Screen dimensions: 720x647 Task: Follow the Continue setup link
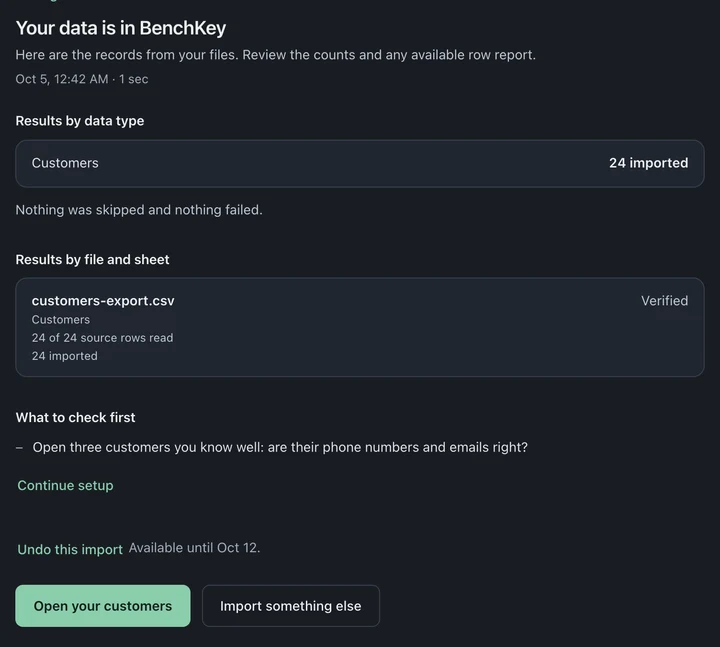(65, 485)
